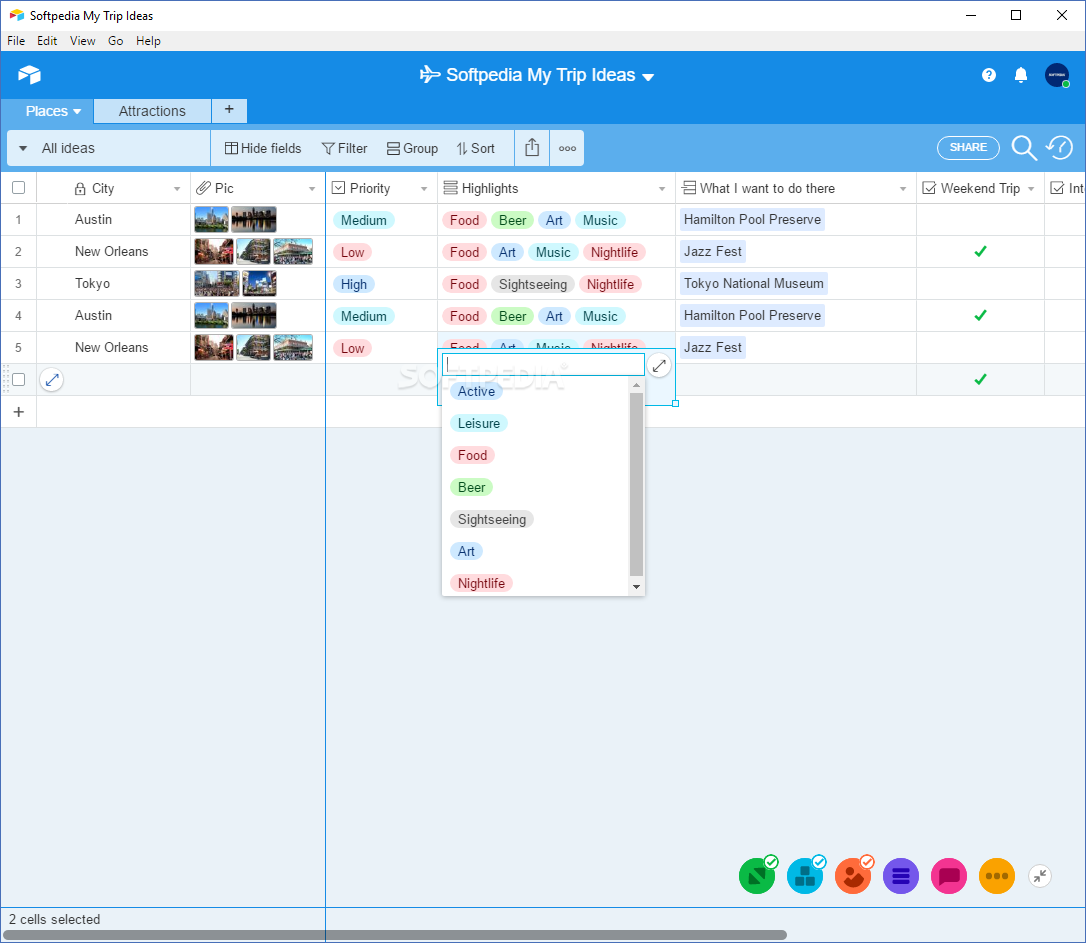Open the help question mark icon
The height and width of the screenshot is (943, 1086).
[988, 75]
